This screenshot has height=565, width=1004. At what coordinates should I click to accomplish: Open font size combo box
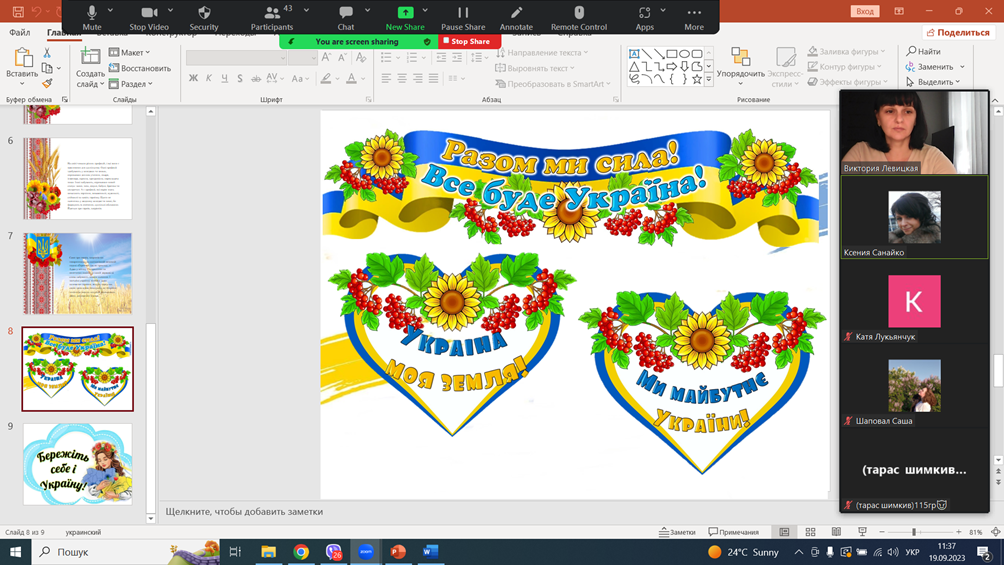click(303, 58)
